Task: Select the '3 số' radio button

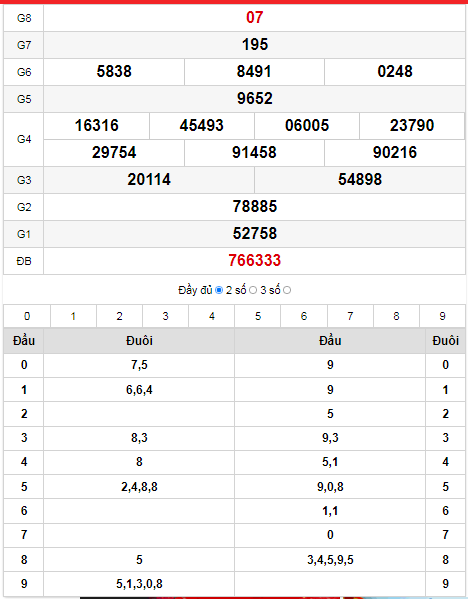Action: [x=287, y=290]
